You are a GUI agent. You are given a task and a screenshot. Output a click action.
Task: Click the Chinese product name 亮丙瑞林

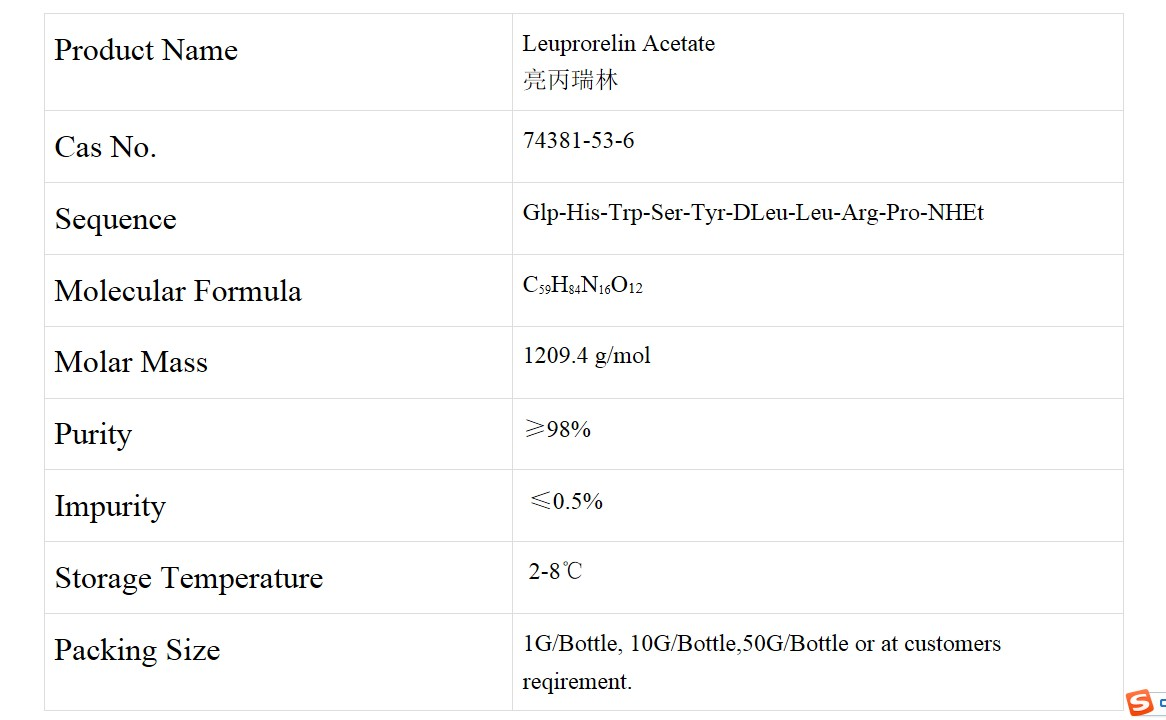570,80
